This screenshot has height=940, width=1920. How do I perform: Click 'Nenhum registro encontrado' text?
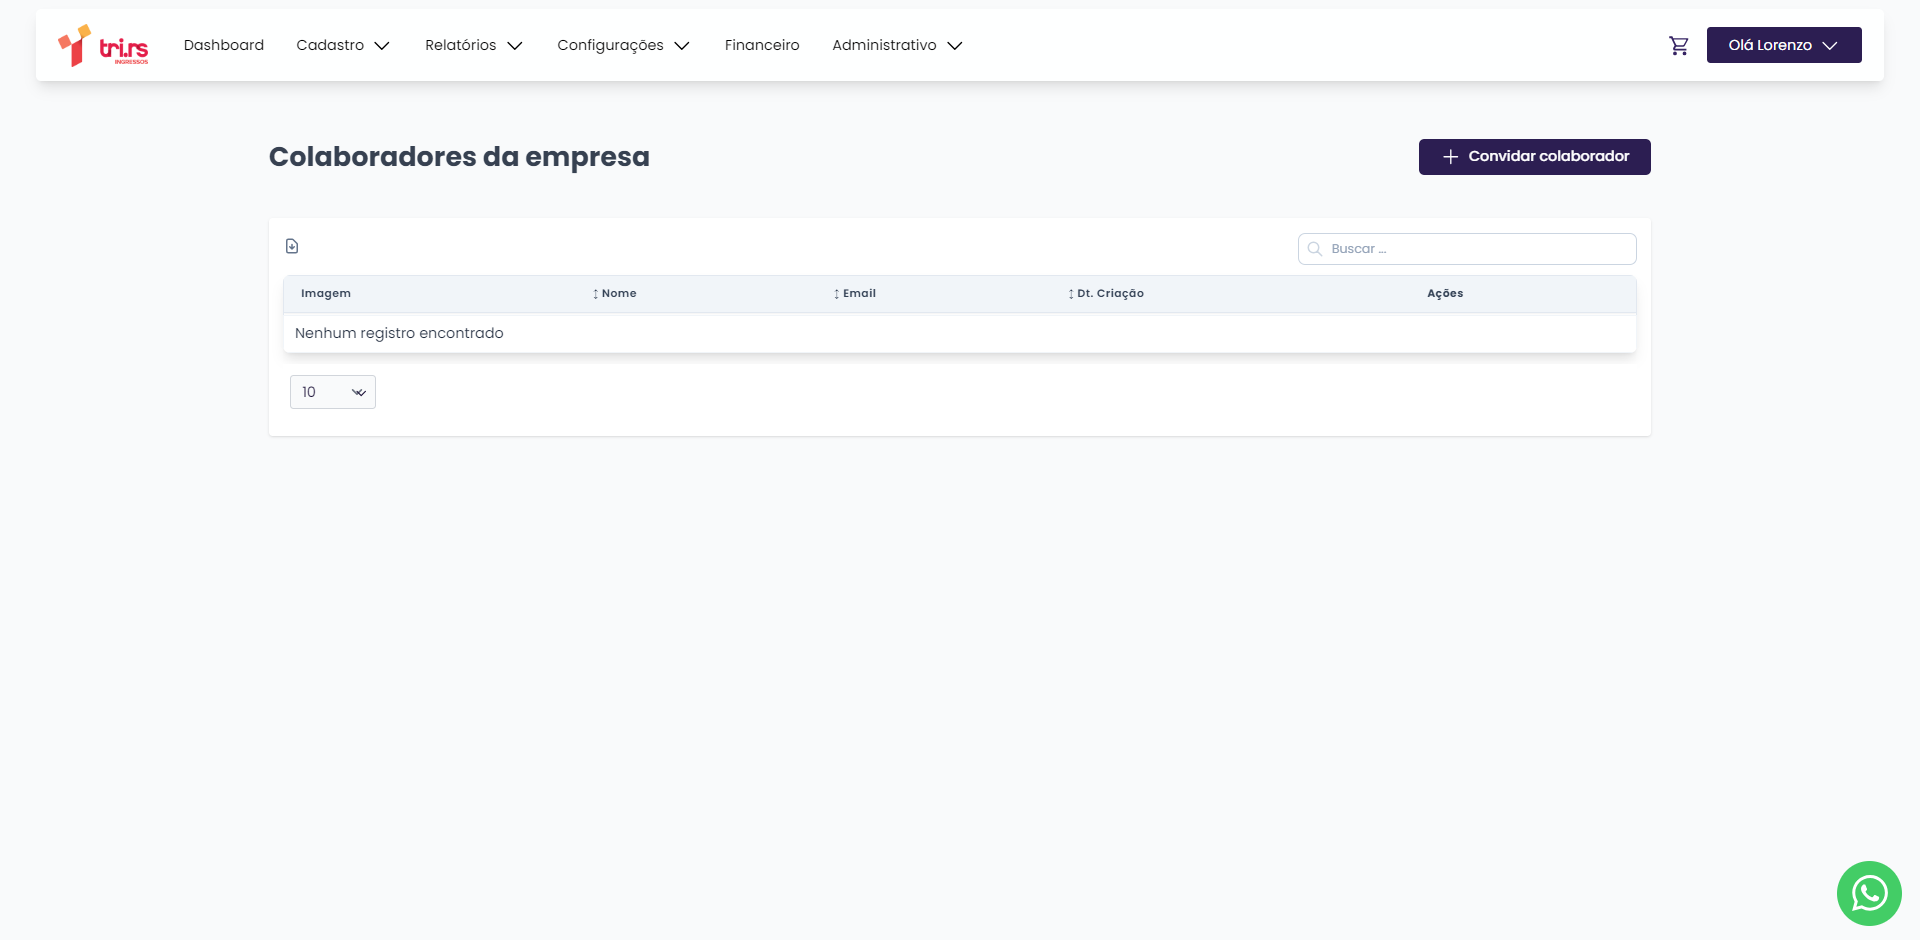click(x=399, y=333)
